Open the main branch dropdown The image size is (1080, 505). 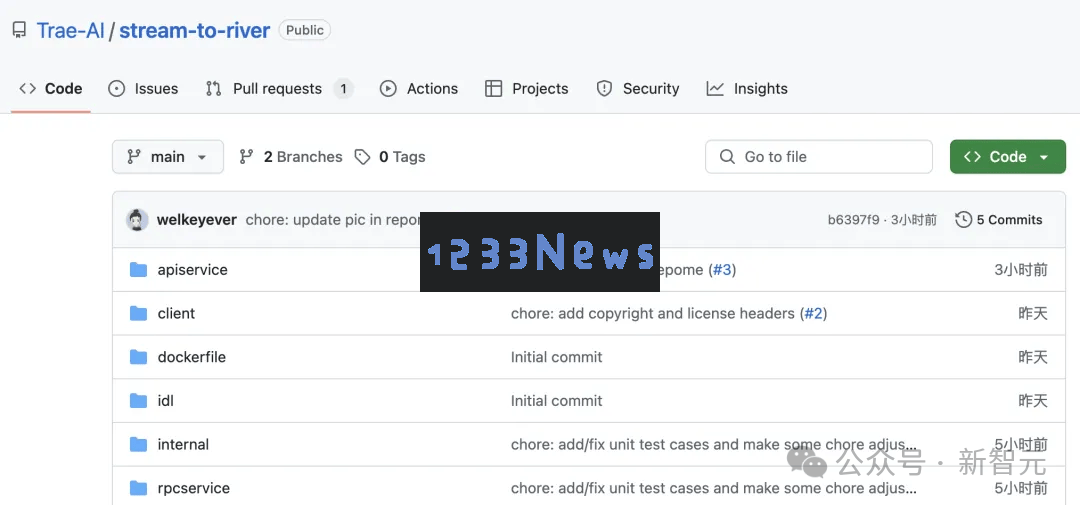168,157
